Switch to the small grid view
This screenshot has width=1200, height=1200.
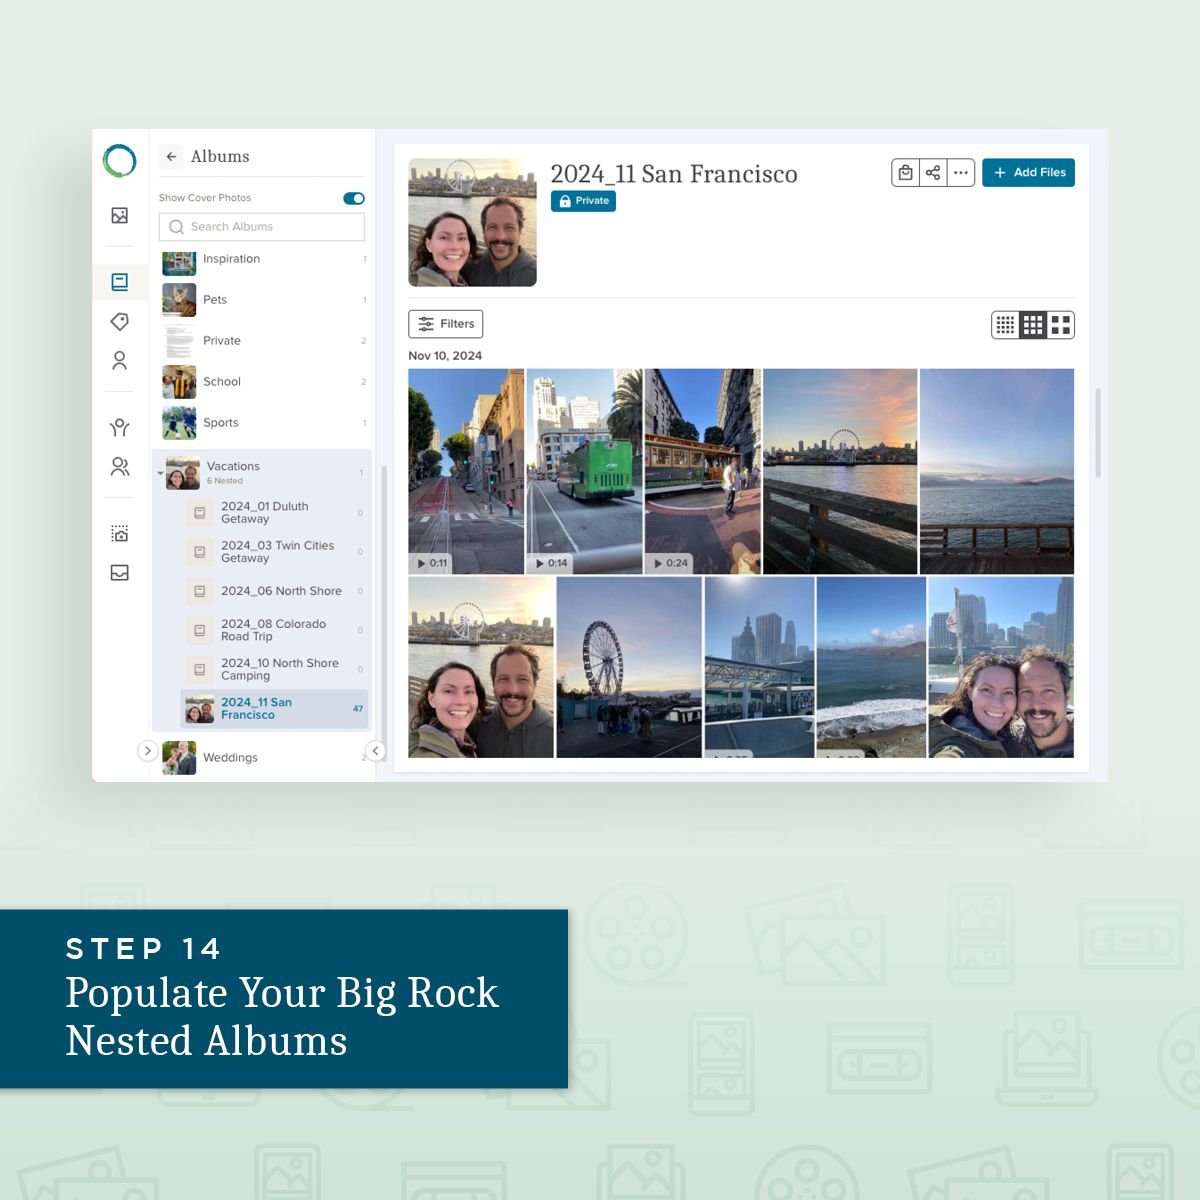click(1005, 325)
